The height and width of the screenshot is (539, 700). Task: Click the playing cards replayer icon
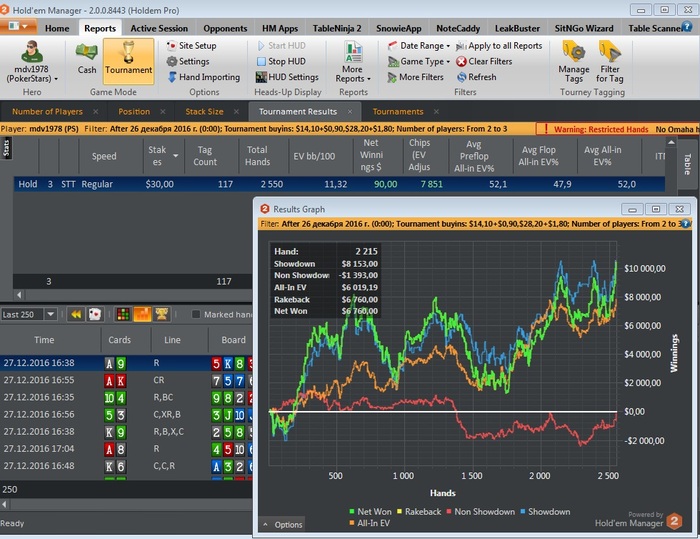(x=95, y=314)
